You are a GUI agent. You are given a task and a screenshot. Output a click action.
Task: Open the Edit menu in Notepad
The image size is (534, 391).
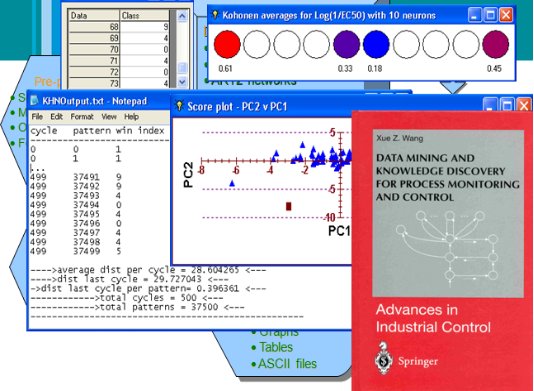[x=56, y=117]
